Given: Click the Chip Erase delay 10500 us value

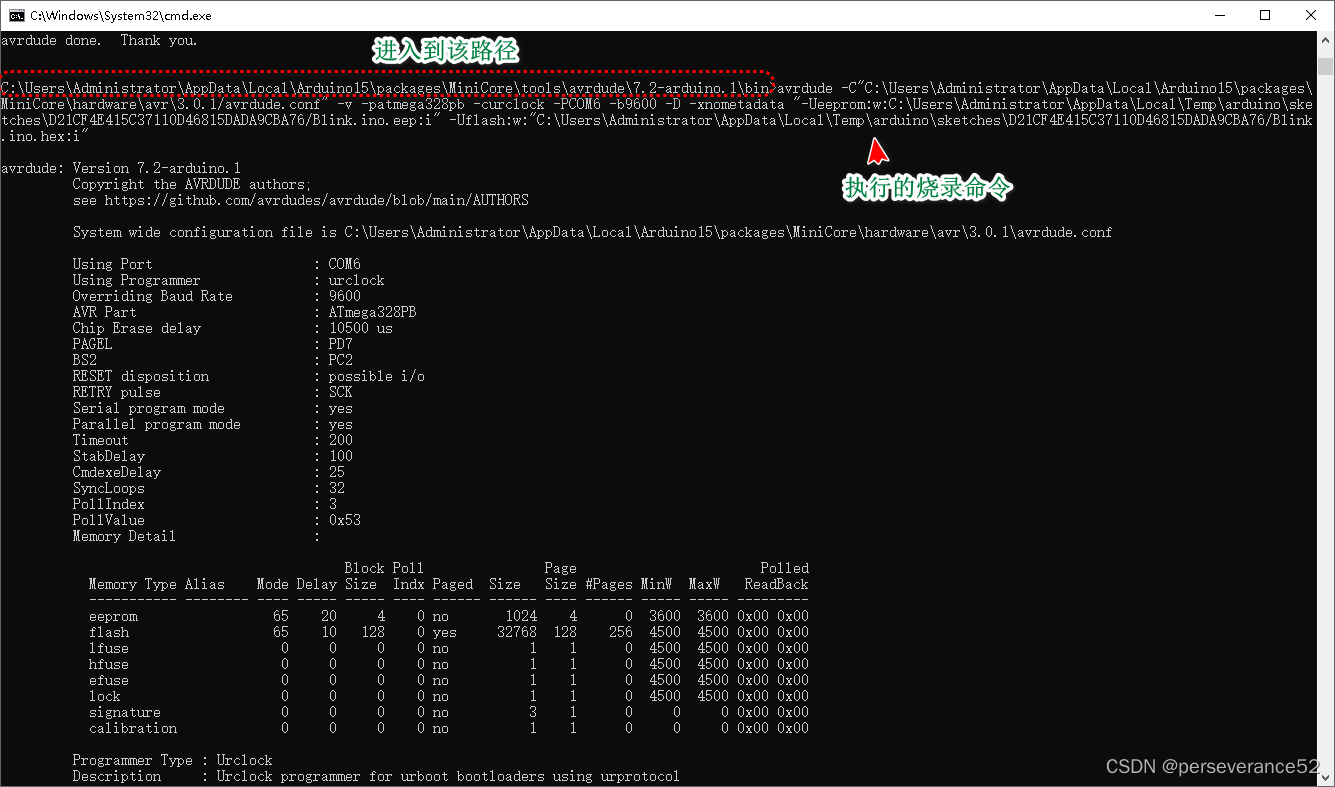Looking at the screenshot, I should pyautogui.click(x=360, y=328).
